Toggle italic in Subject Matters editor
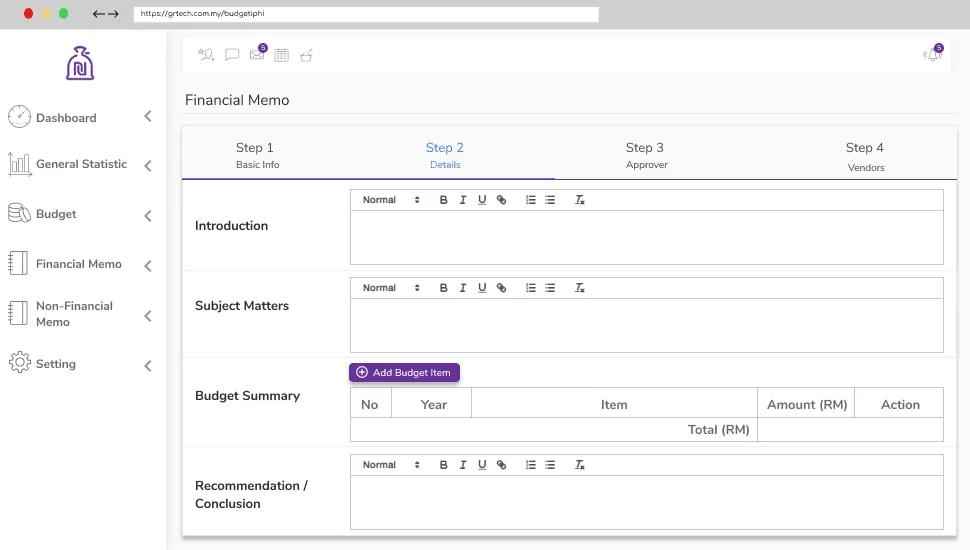Viewport: 970px width, 550px height. (x=463, y=288)
